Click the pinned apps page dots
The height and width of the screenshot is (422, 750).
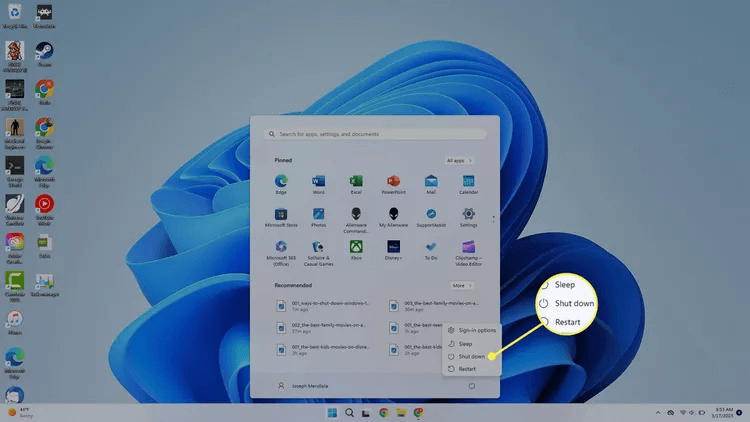[494, 219]
